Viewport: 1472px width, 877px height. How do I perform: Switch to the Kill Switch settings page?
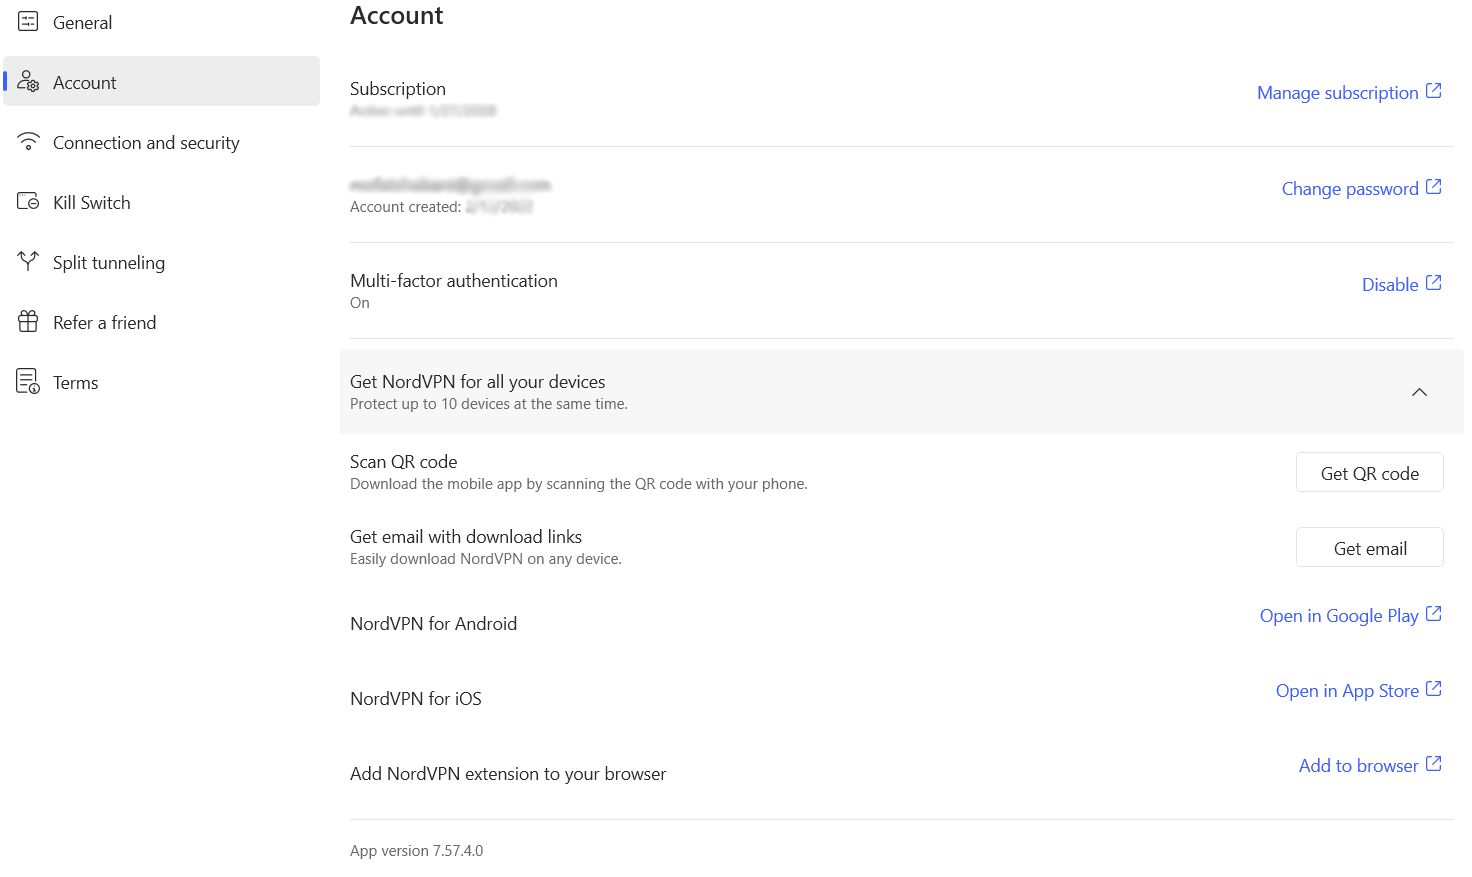(x=92, y=201)
